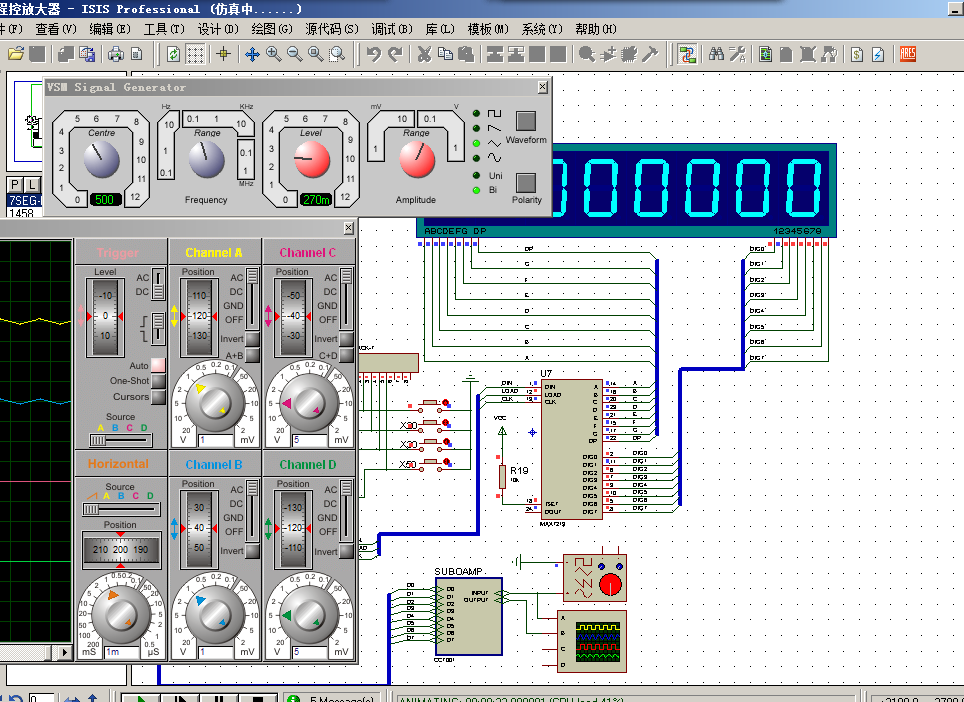
Task: Adjust the trigger Source A B C D slider
Action: point(120,440)
